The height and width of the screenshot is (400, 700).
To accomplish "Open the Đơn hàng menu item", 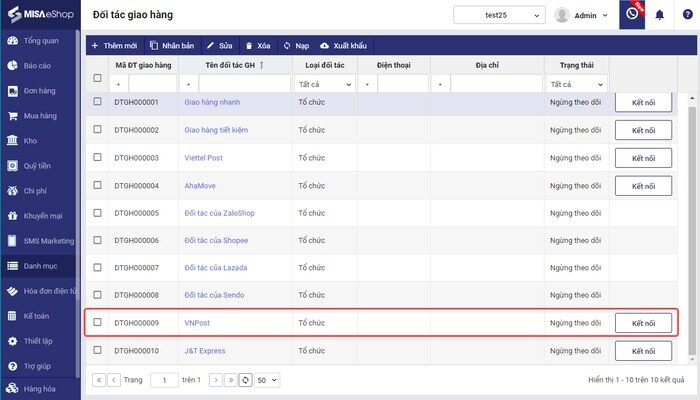I will 40,91.
